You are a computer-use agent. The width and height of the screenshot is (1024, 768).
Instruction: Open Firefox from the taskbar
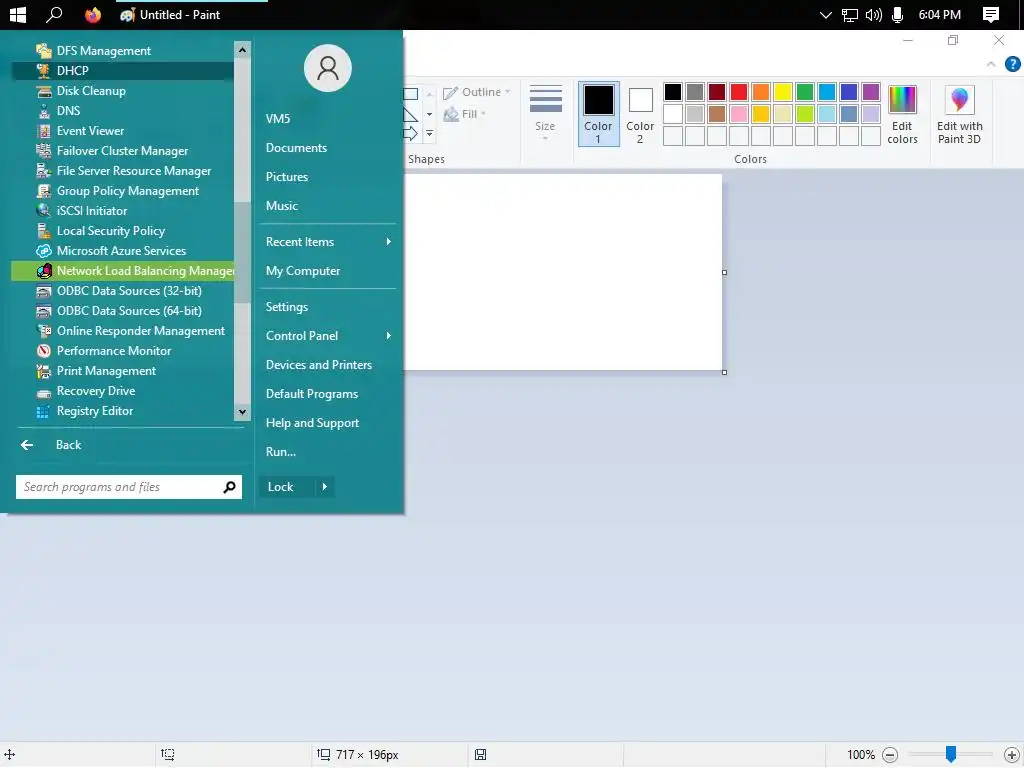pyautogui.click(x=93, y=14)
